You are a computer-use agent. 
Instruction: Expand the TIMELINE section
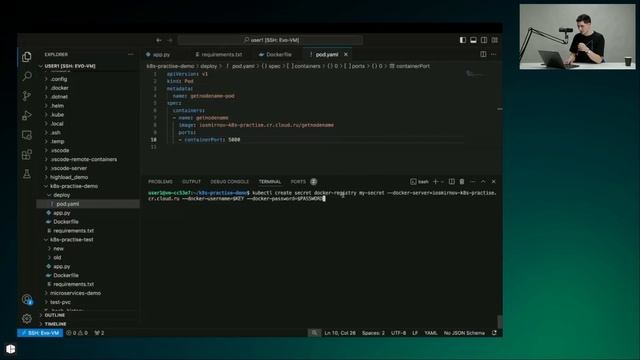tap(88, 324)
